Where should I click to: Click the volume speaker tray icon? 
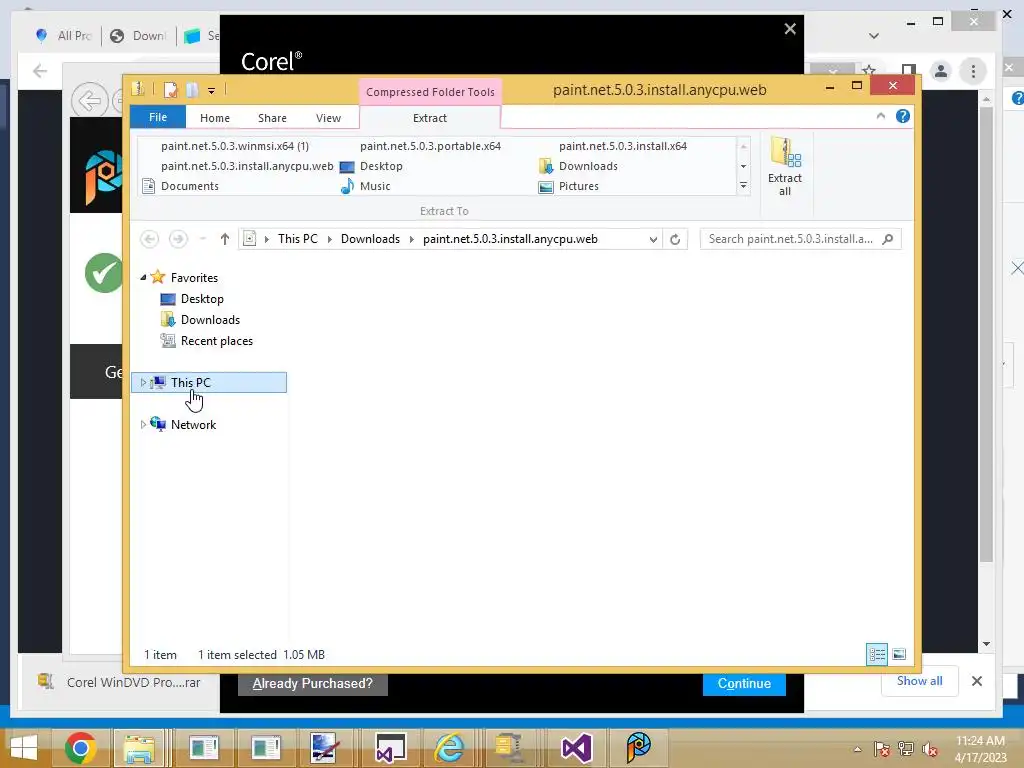[x=930, y=749]
